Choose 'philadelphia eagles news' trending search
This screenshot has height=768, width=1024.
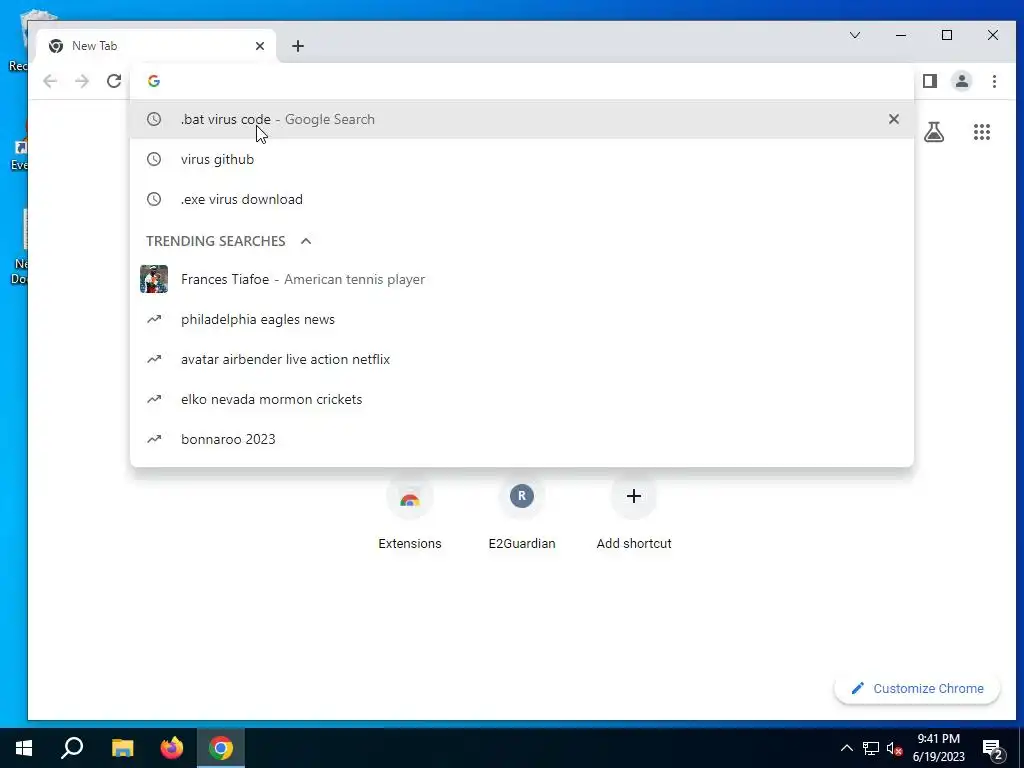point(522,319)
